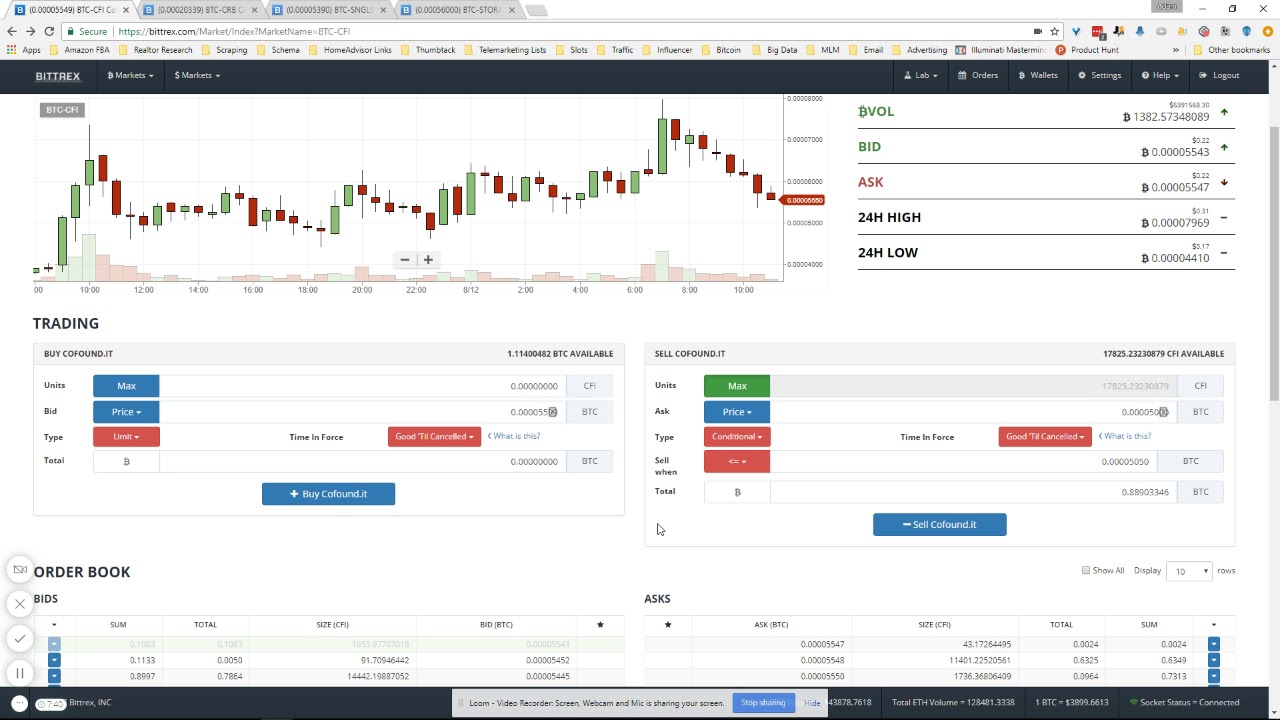Click the buy Units input field

(x=362, y=386)
